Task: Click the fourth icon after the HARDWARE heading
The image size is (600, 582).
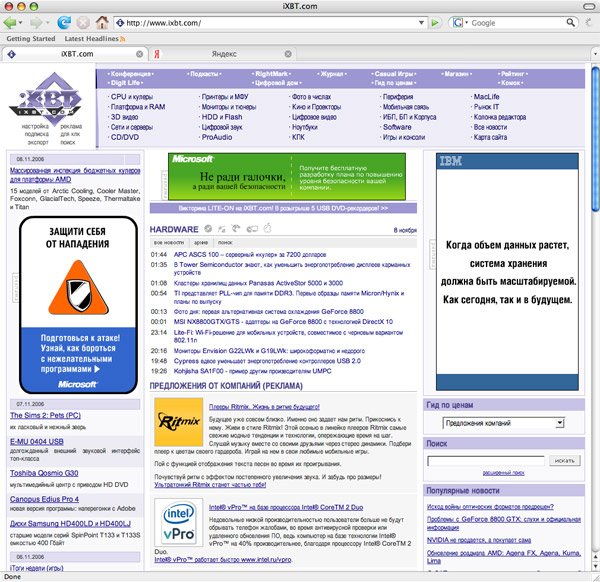Action: 252,229
